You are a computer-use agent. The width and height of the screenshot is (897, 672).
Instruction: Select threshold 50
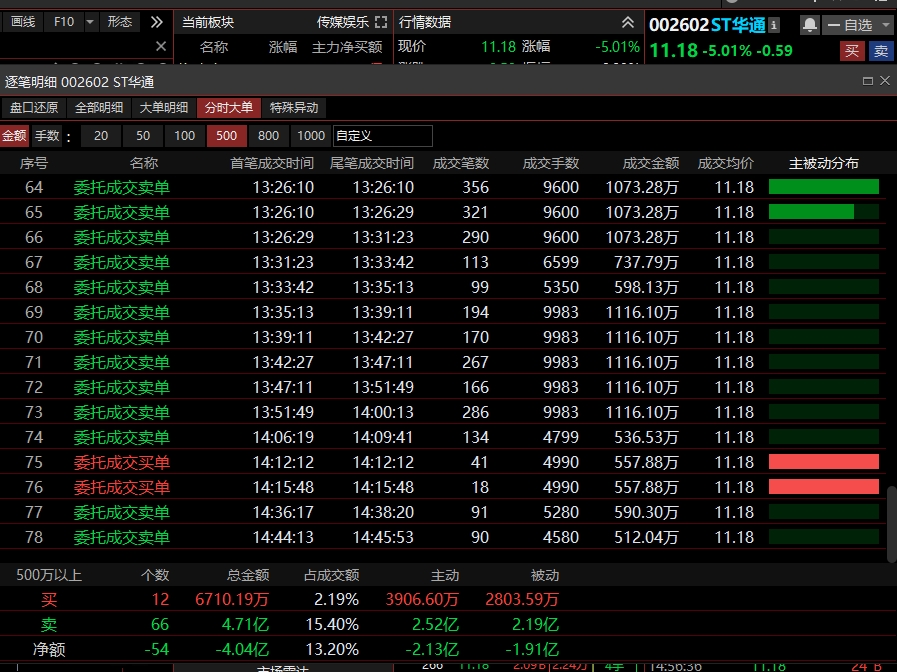(x=143, y=136)
